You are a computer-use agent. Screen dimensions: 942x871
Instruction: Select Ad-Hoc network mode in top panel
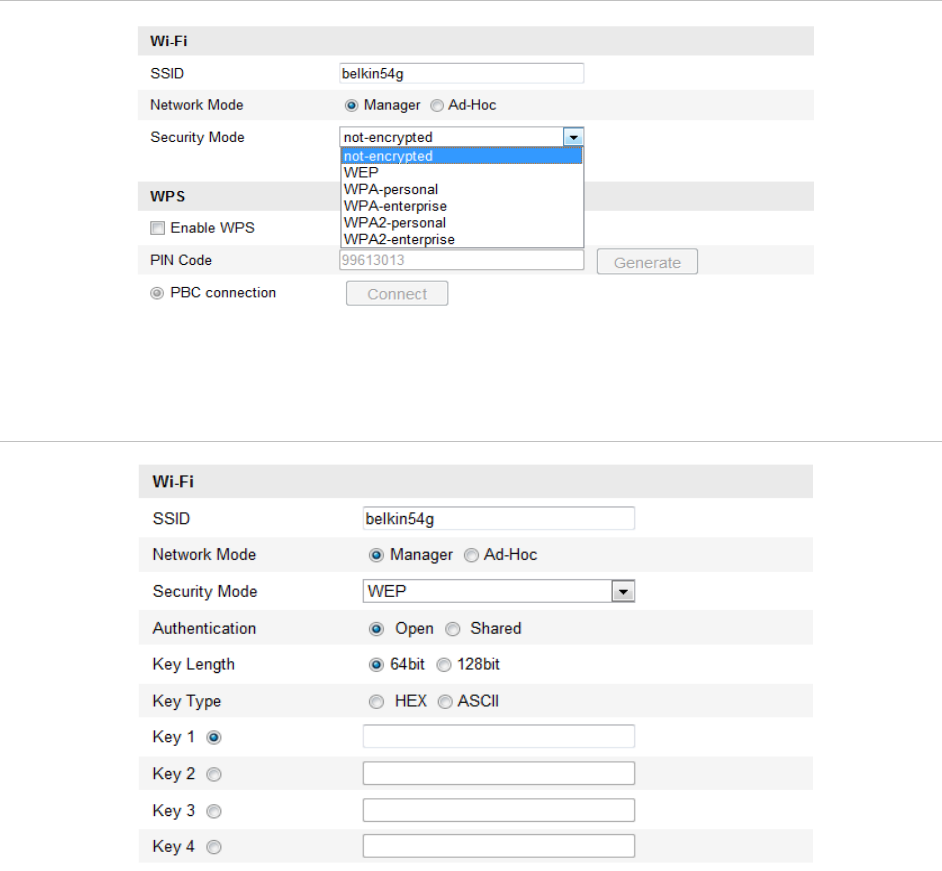click(437, 106)
